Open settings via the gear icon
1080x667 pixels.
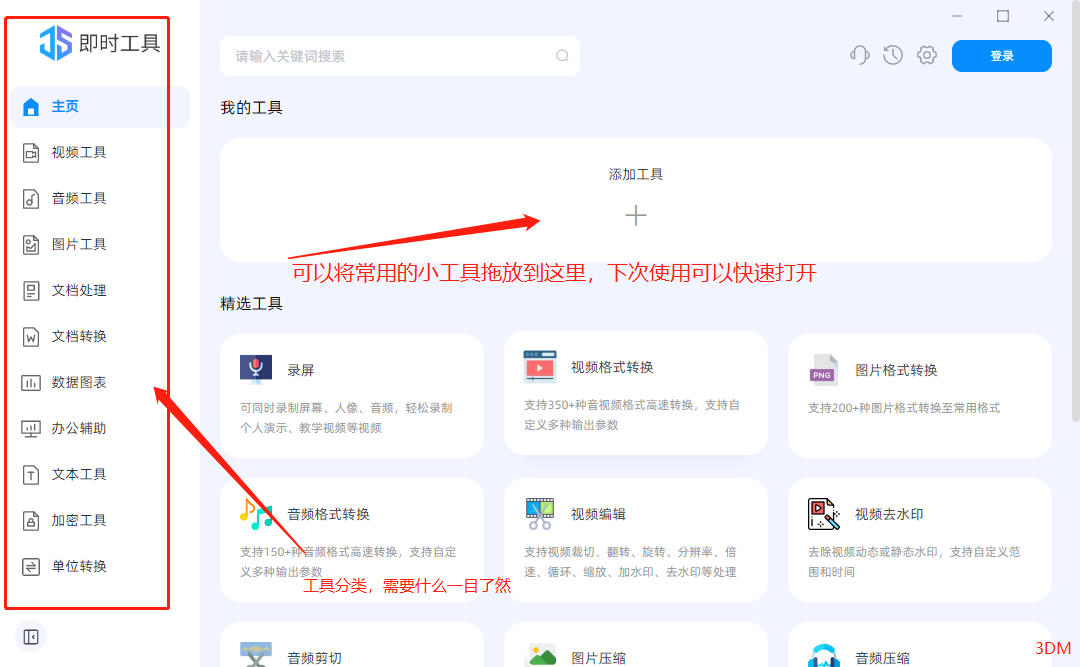(926, 55)
